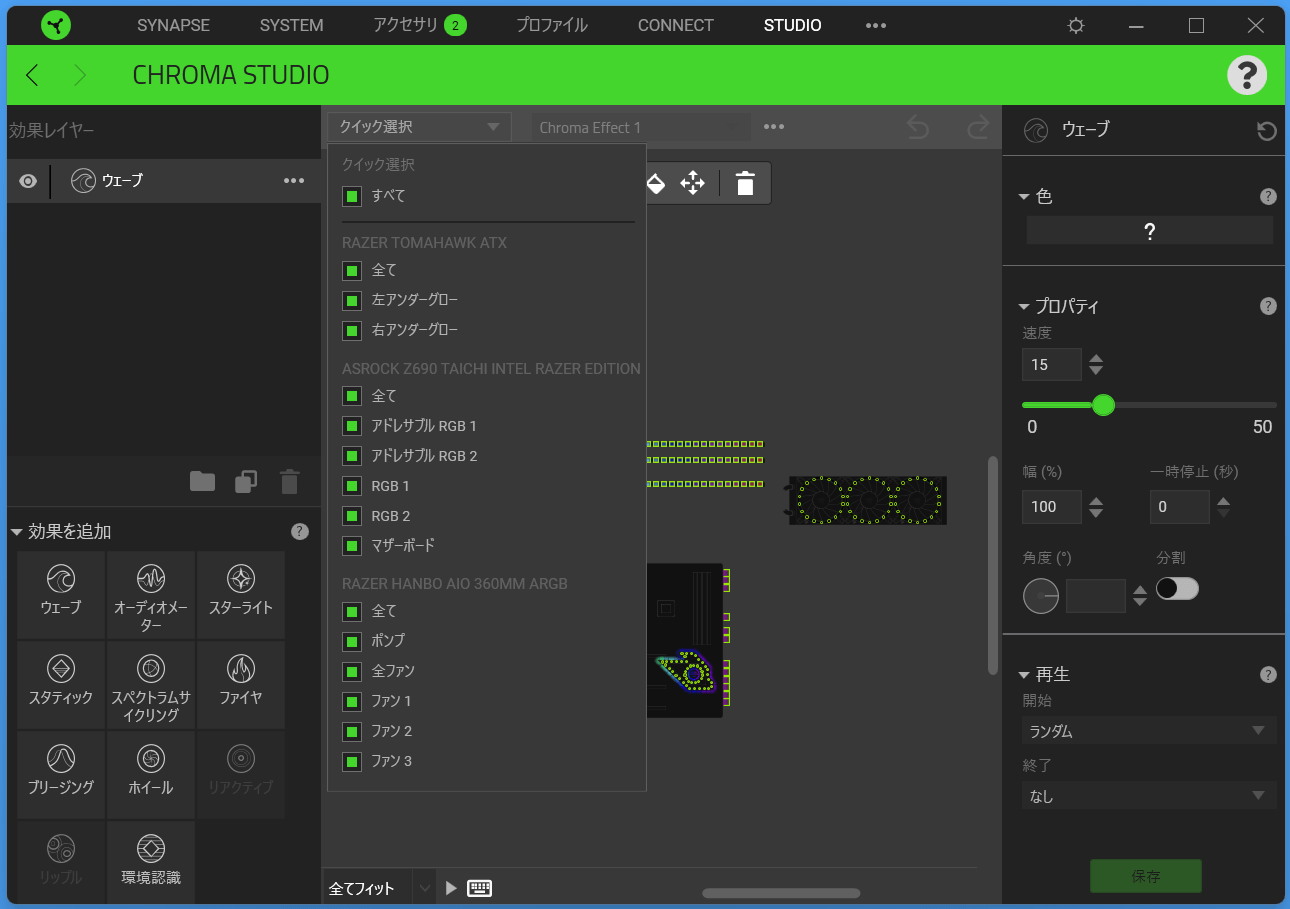
Task: Toggle 全ファン checkbox
Action: point(351,671)
